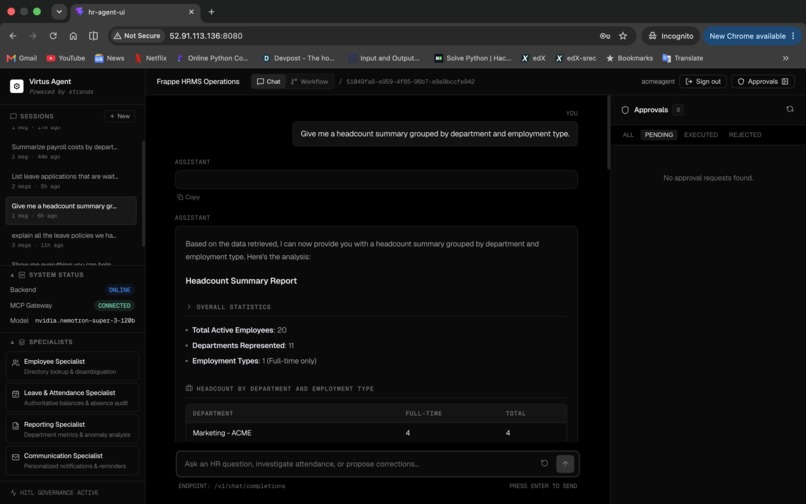Click the Sign out button

tap(703, 81)
